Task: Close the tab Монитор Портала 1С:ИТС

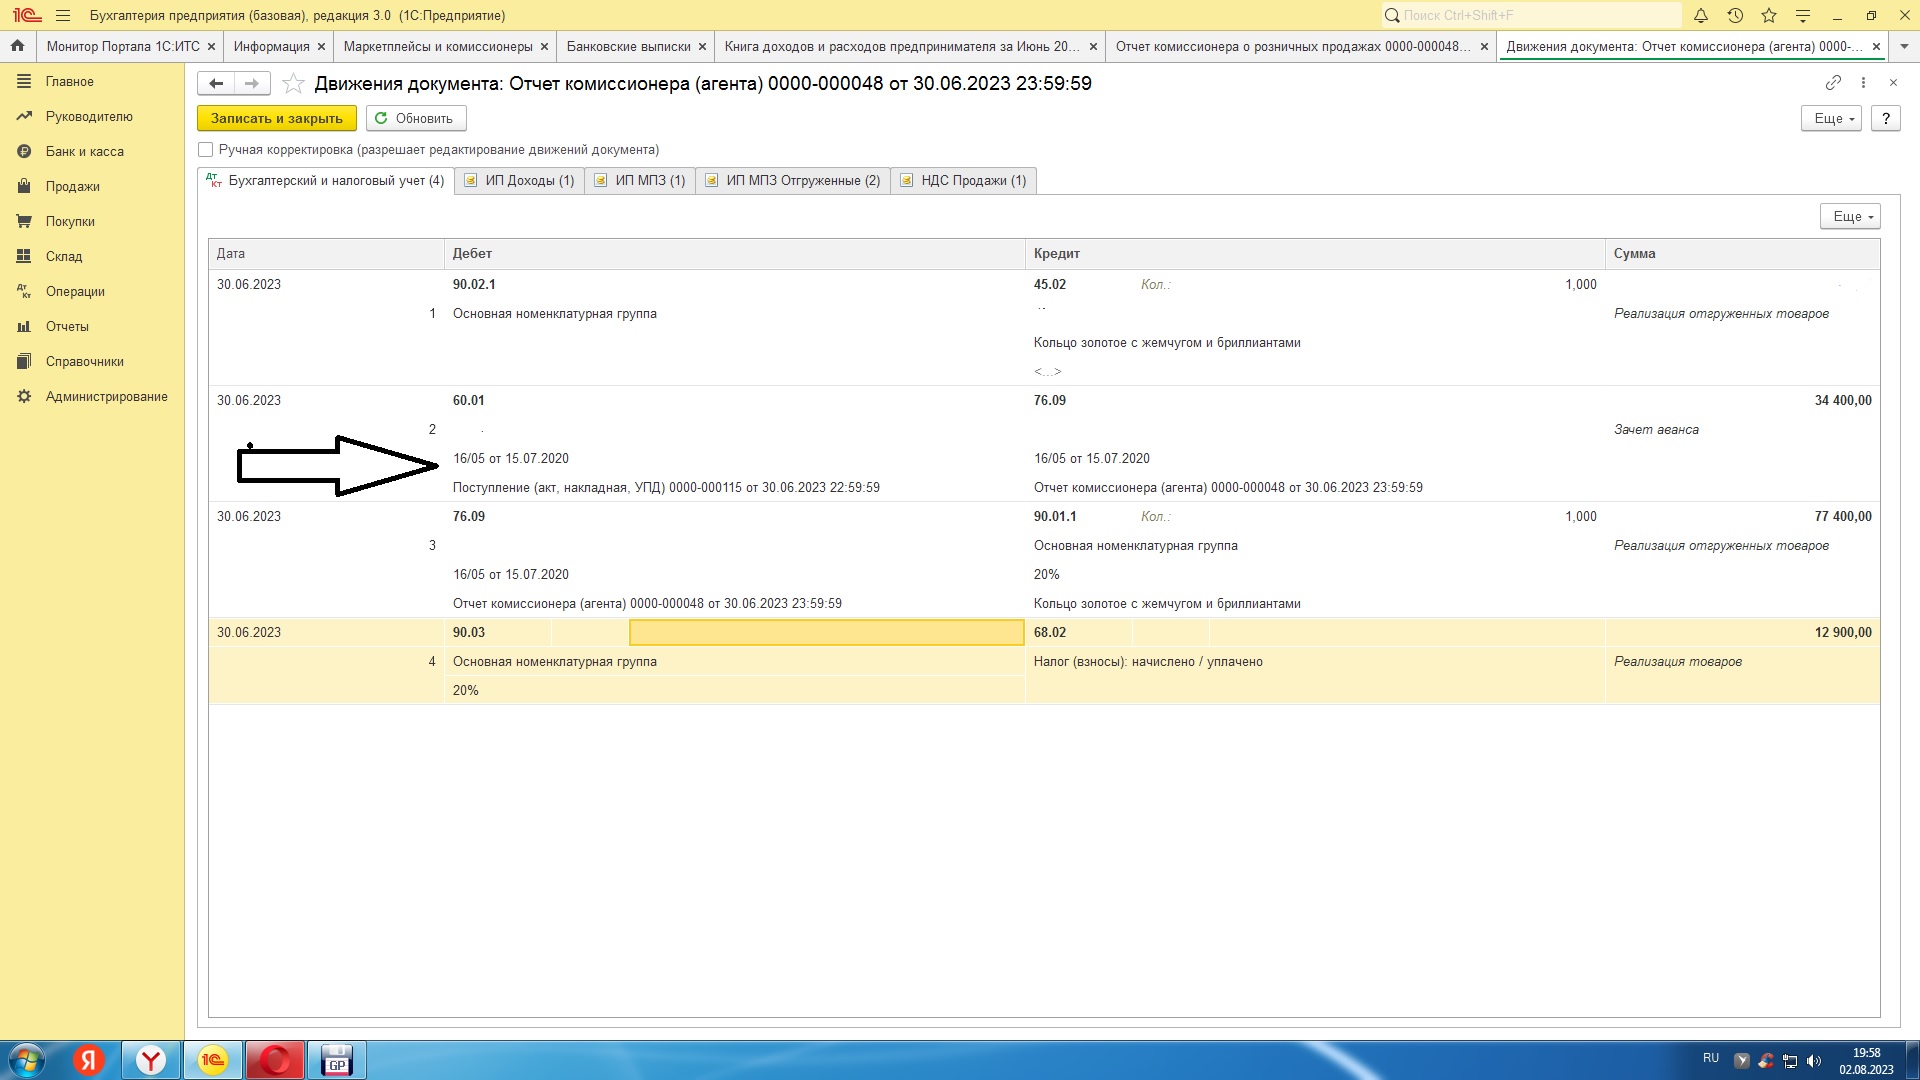Action: [211, 47]
